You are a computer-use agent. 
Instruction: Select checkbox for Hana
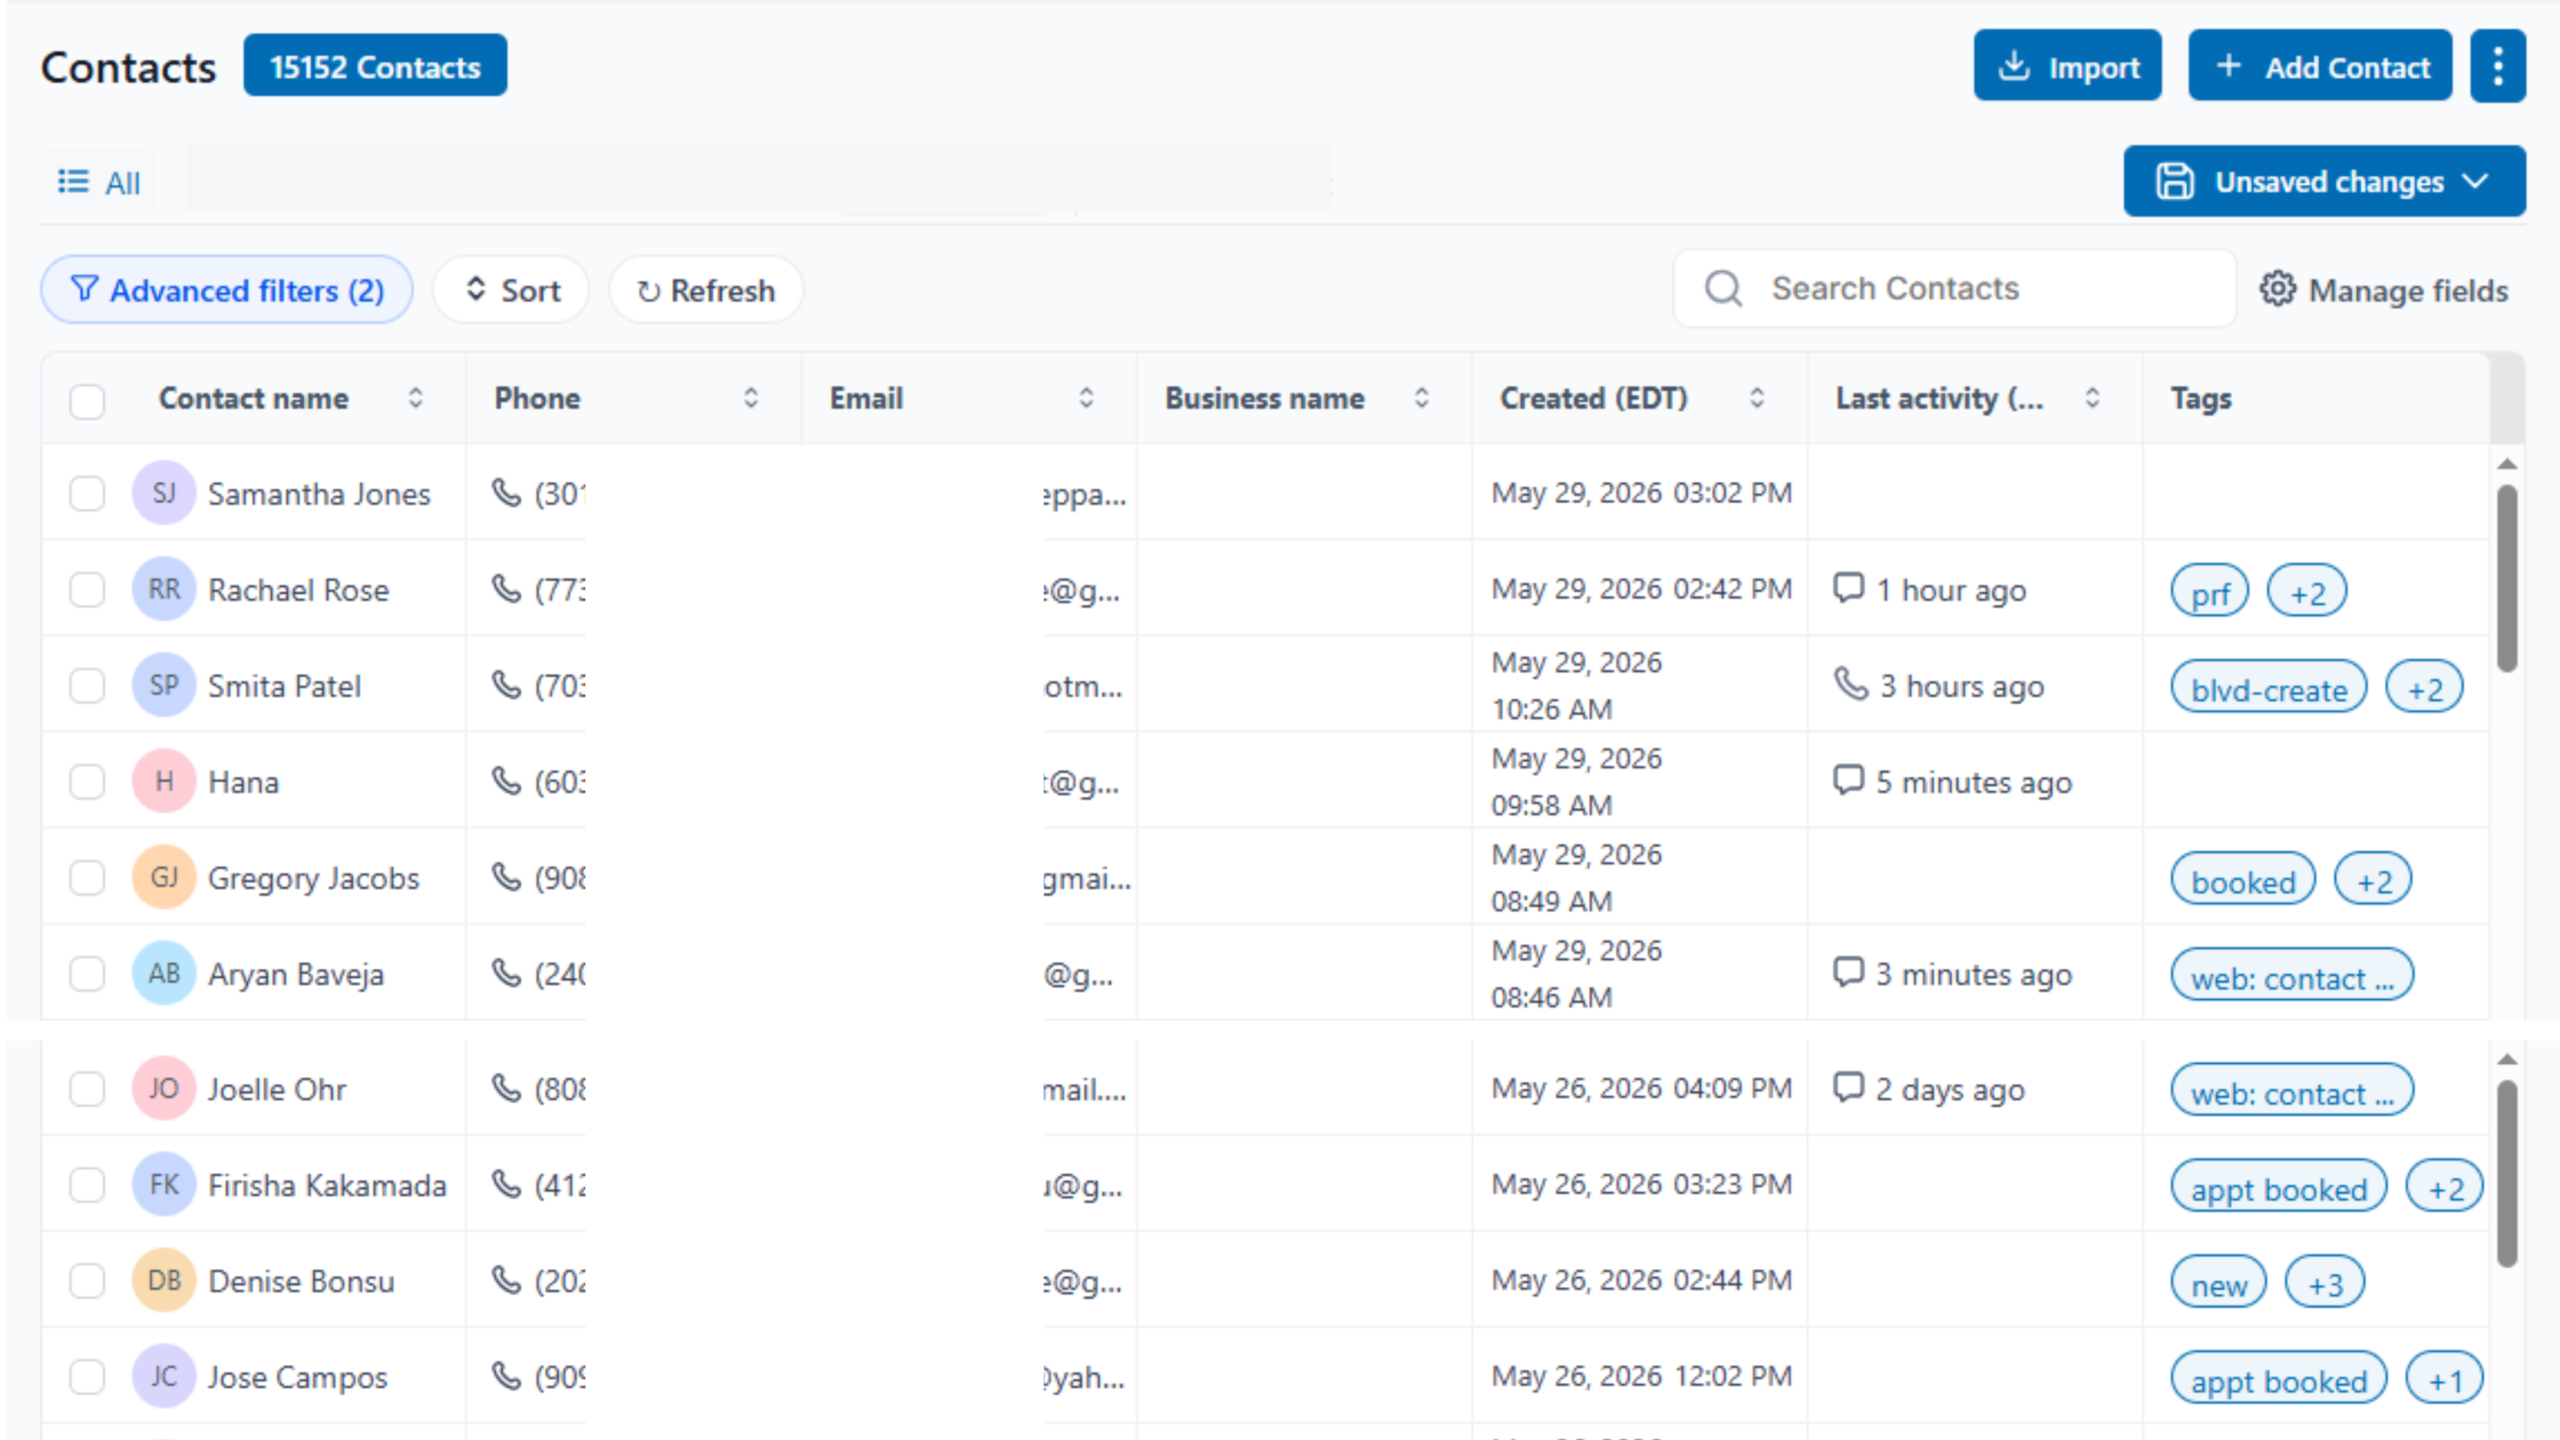pyautogui.click(x=87, y=782)
